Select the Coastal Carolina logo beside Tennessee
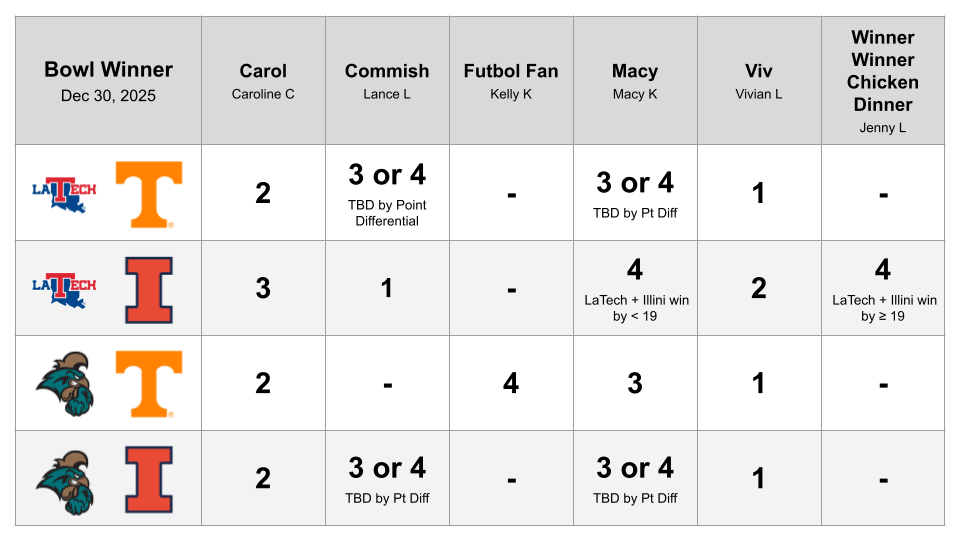 coord(62,383)
